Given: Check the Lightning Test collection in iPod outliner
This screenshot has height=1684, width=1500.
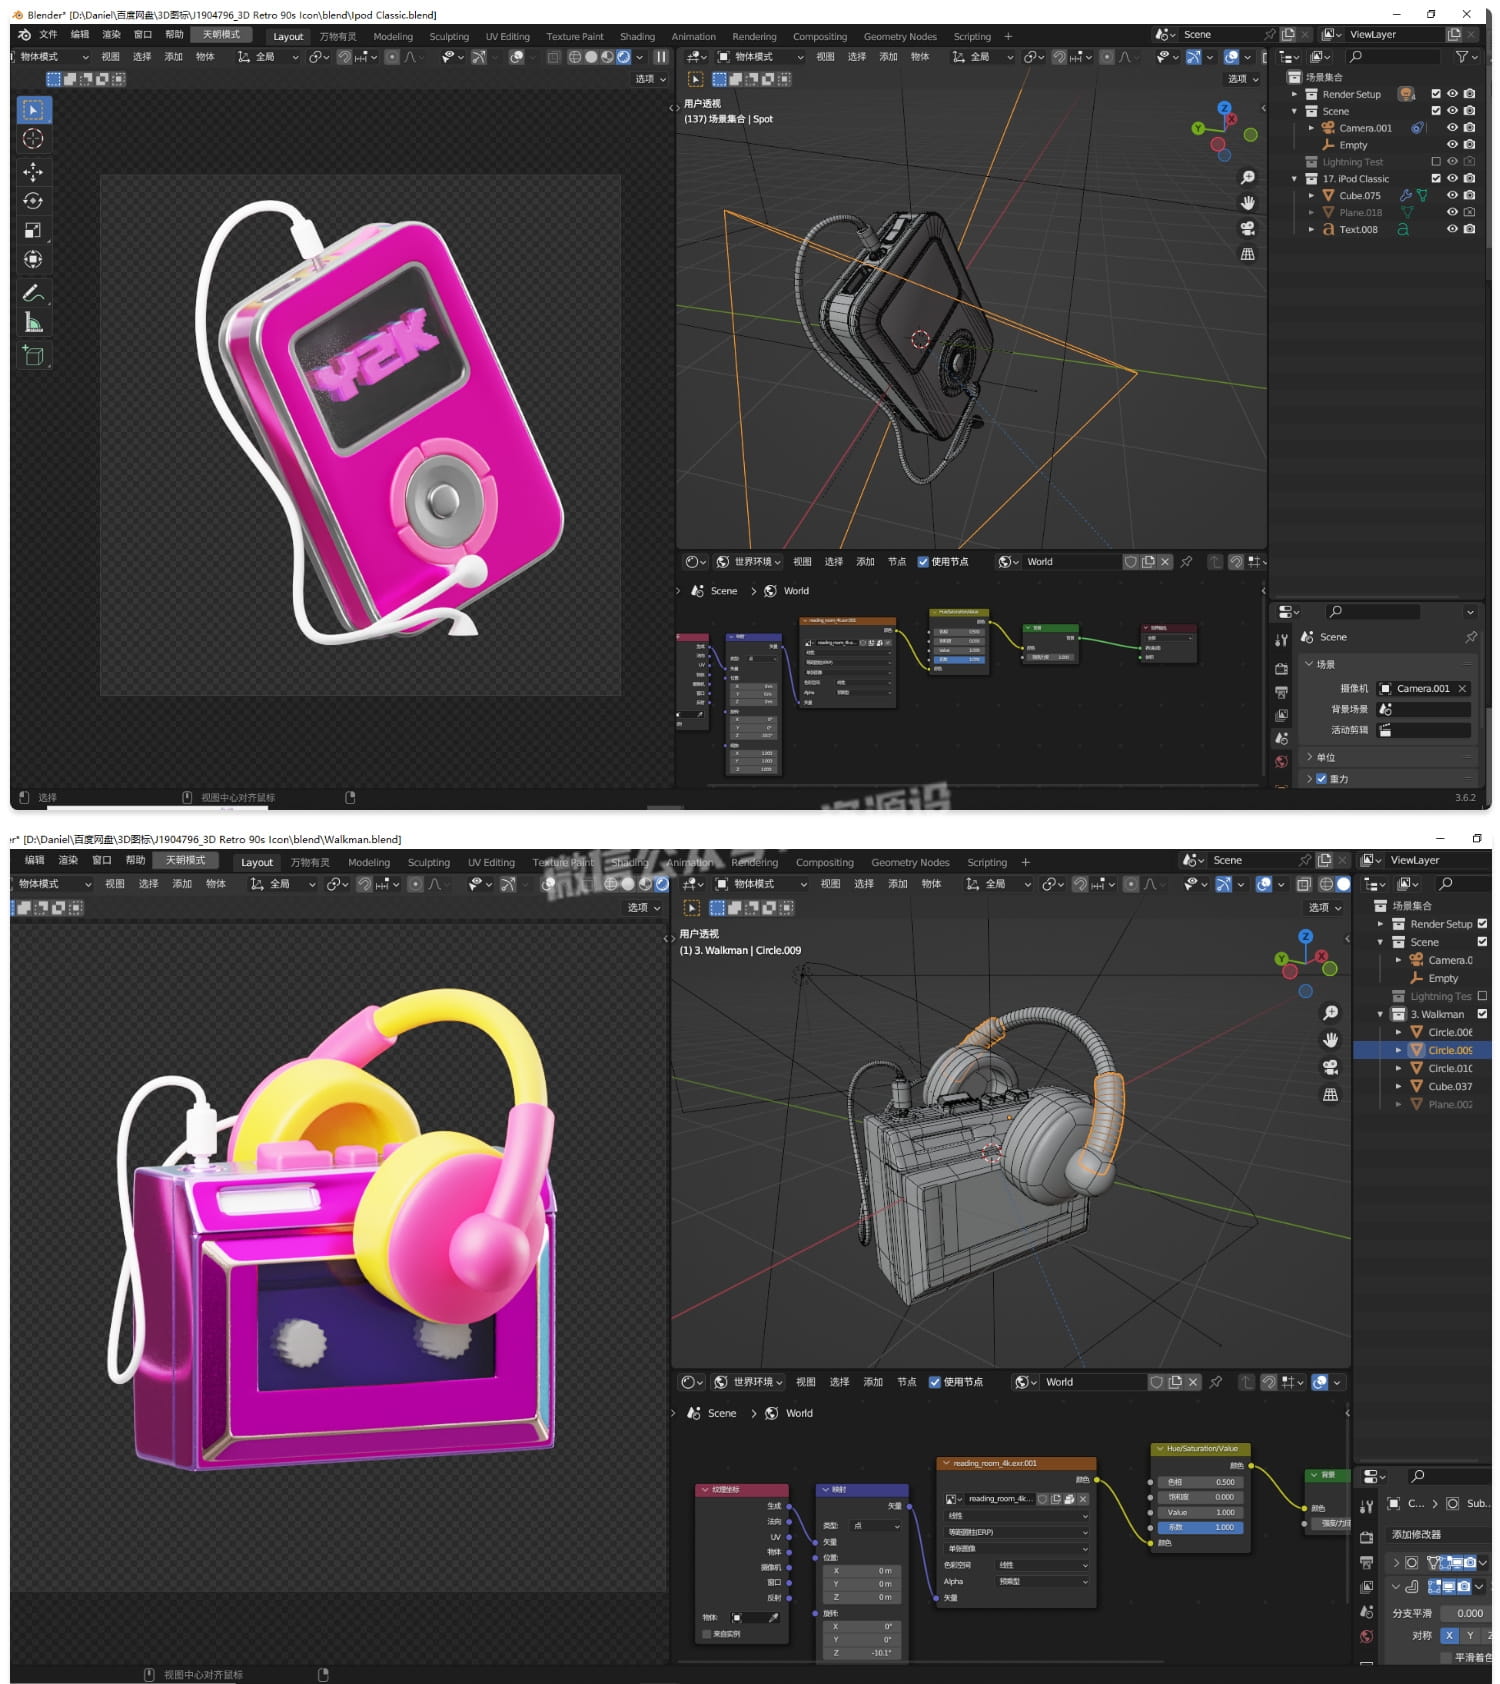Looking at the screenshot, I should [x=1436, y=162].
